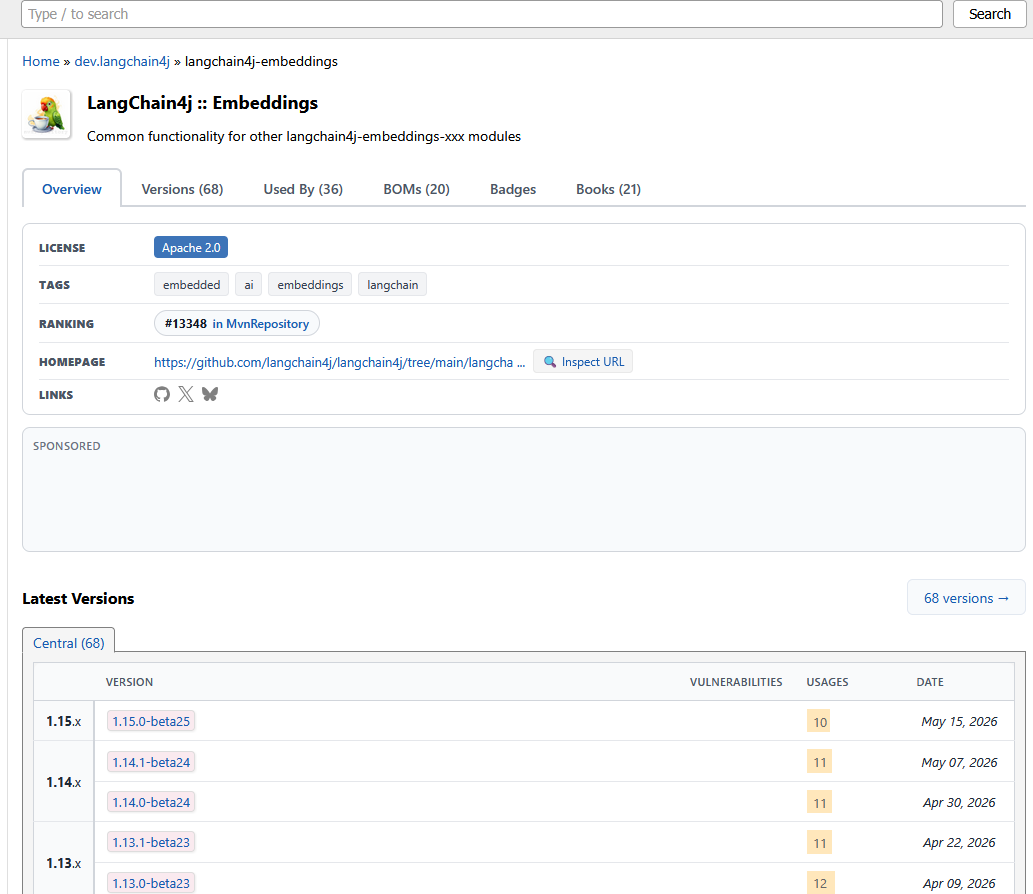Click the Latest Versions heading
Screen dimensions: 1033x894
pyautogui.click(x=78, y=598)
